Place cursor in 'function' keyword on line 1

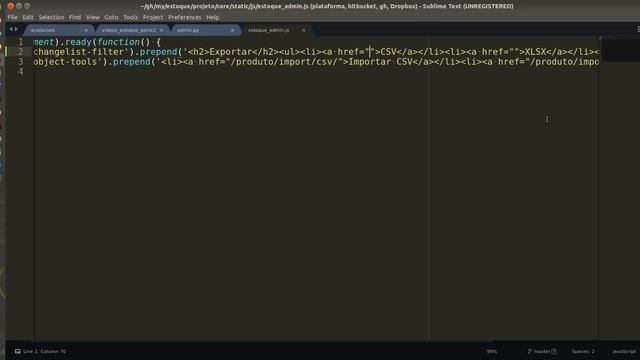pos(118,42)
